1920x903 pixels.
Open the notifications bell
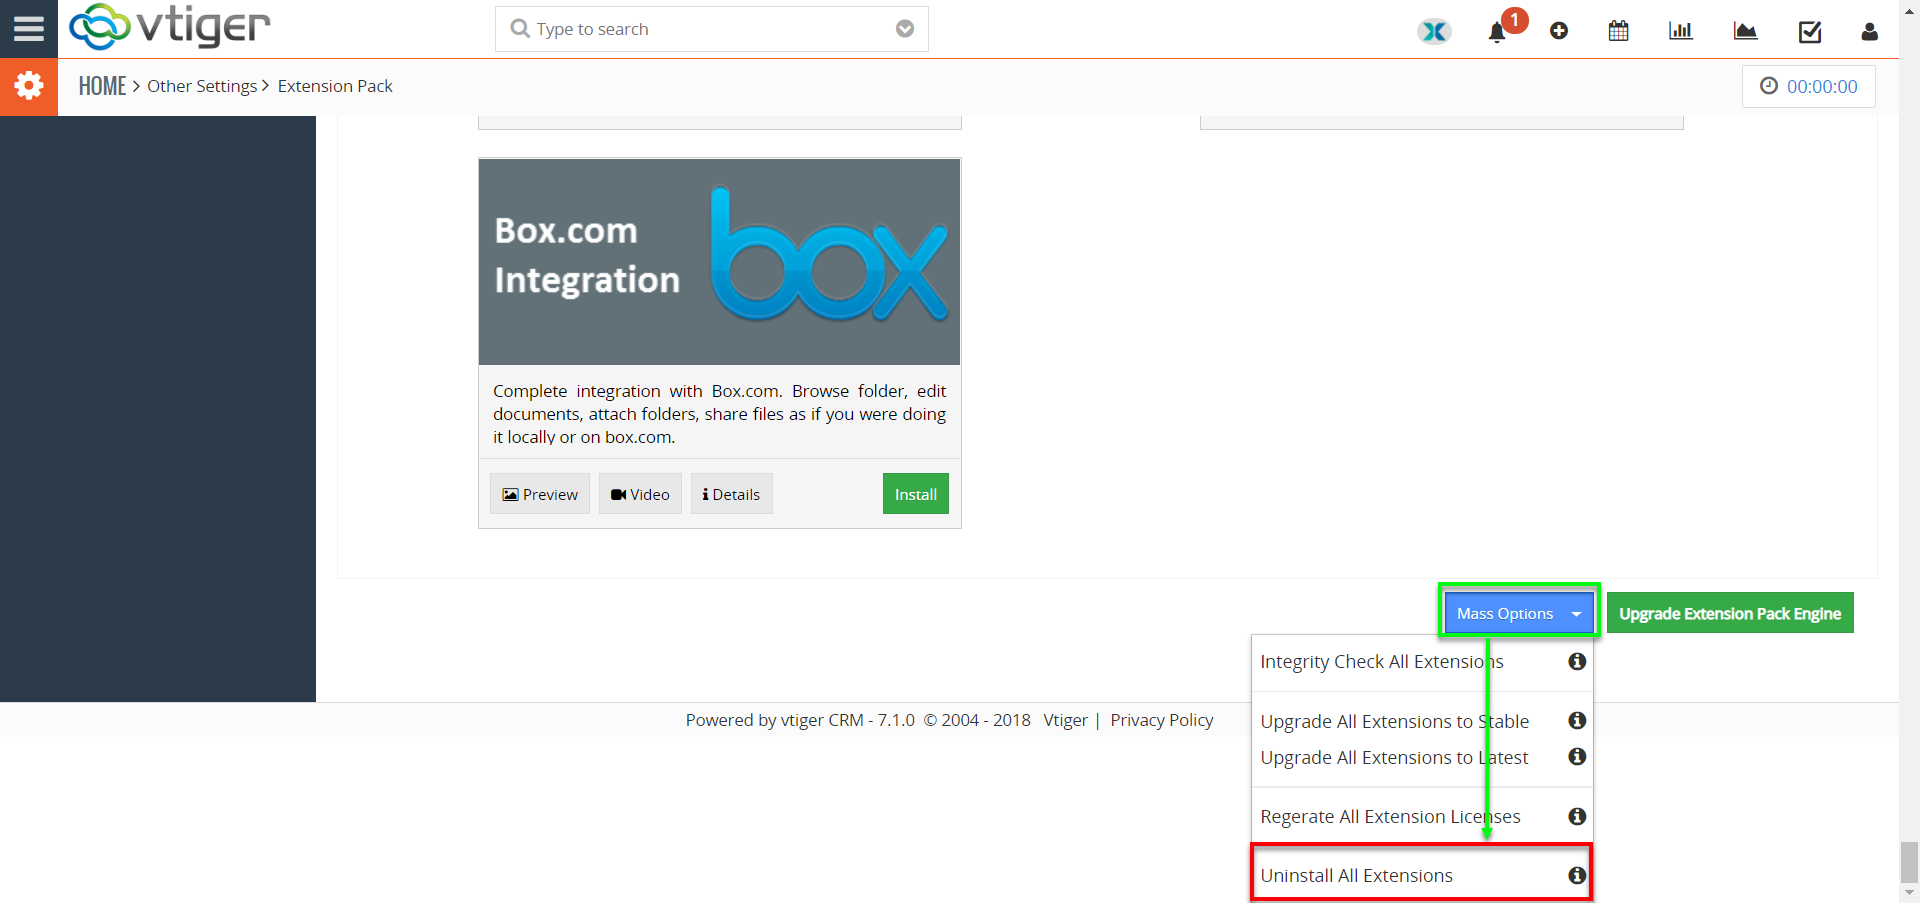[1497, 32]
